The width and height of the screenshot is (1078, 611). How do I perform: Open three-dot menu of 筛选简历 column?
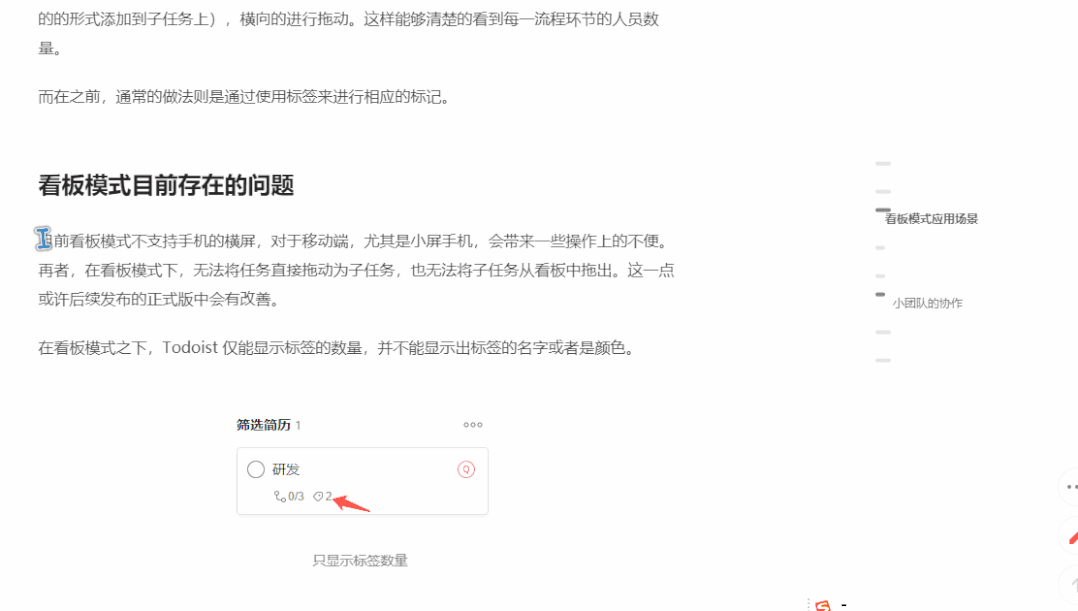[472, 425]
